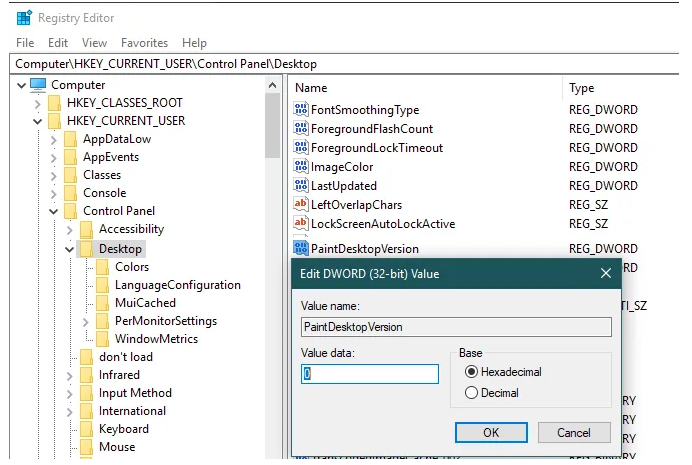Collapse the Computer root node
The image size is (692, 465).
coord(21,85)
